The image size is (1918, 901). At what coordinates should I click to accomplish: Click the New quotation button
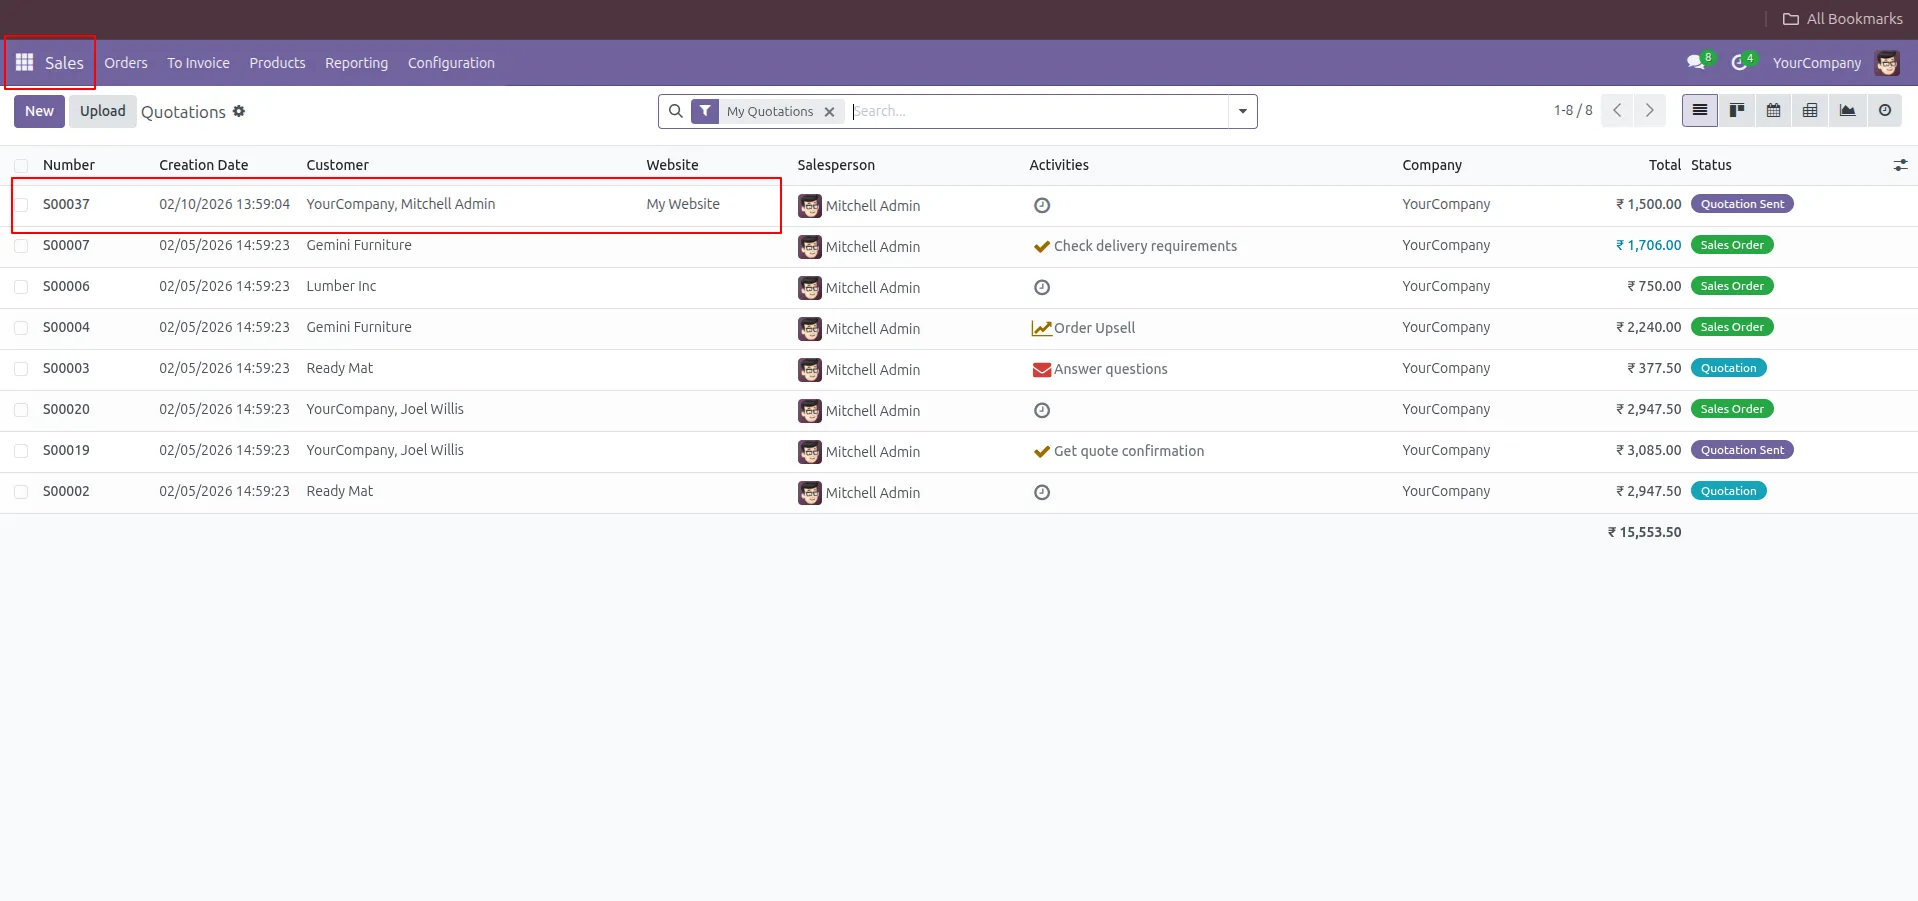pyautogui.click(x=39, y=111)
